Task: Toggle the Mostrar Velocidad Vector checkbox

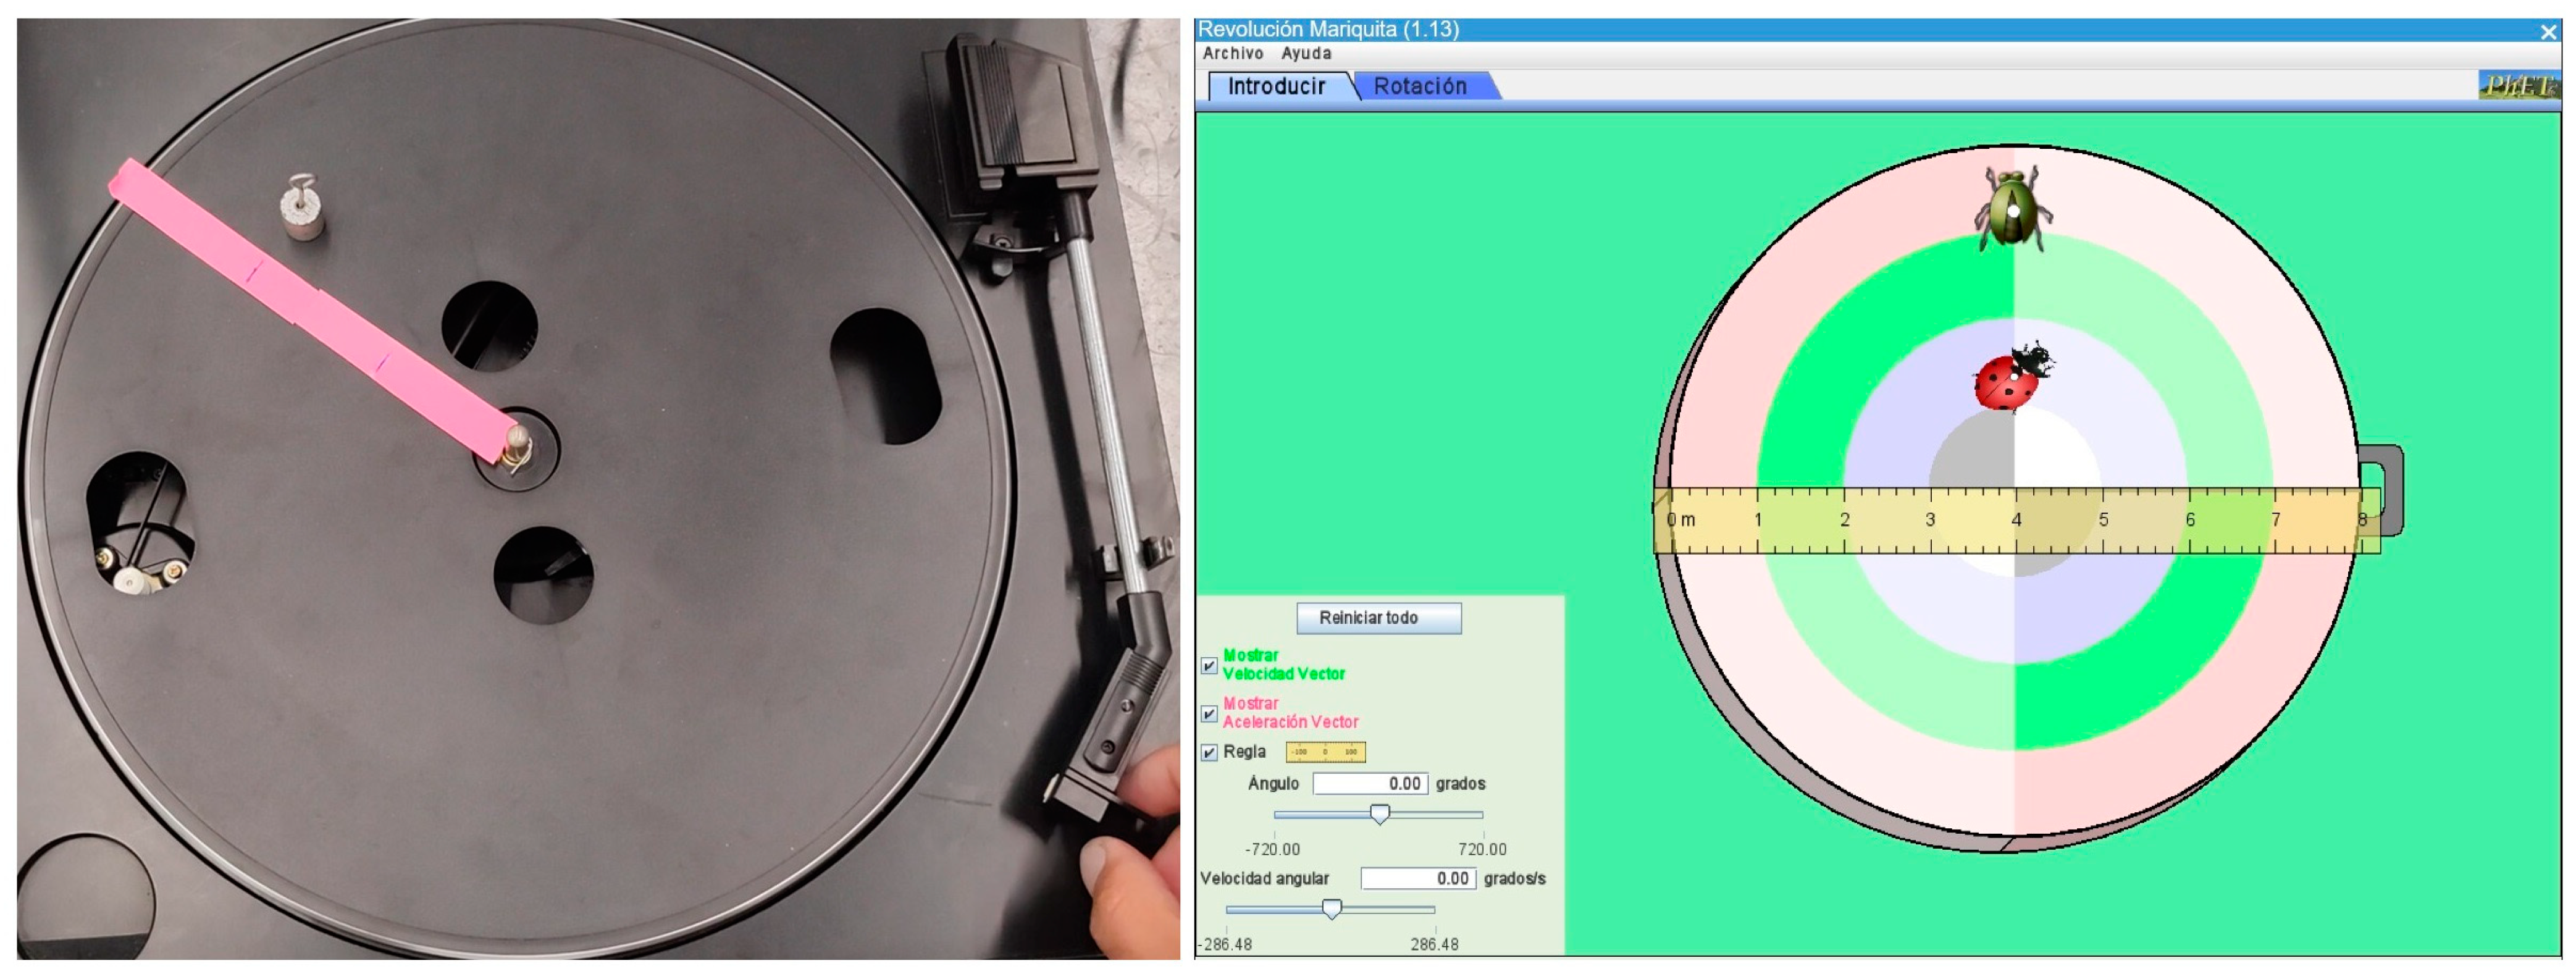Action: click(1209, 665)
